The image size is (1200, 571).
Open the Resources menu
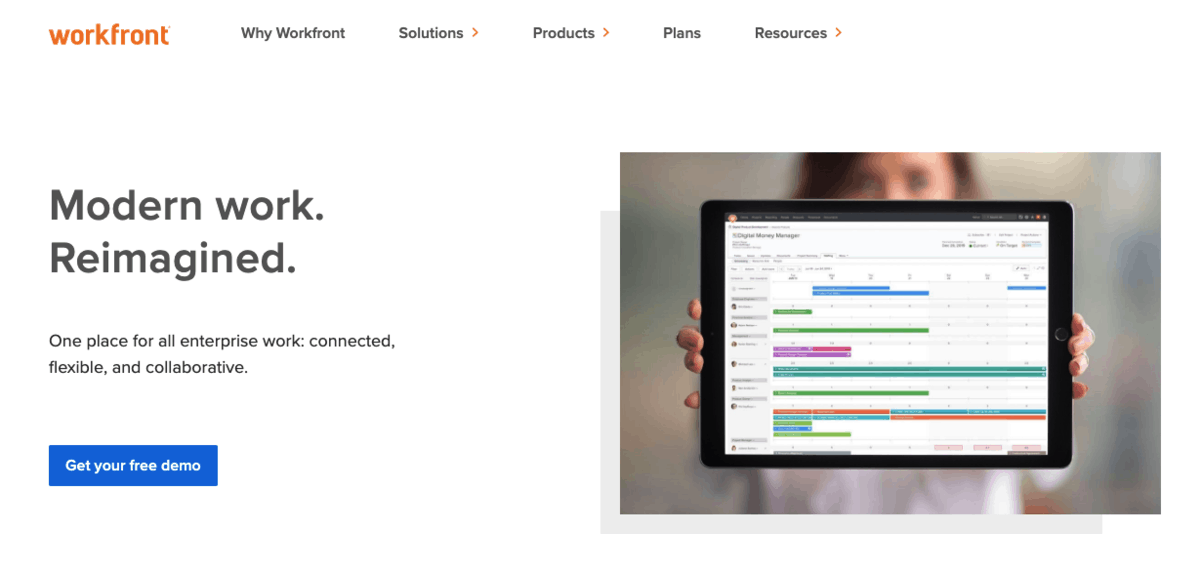point(791,33)
